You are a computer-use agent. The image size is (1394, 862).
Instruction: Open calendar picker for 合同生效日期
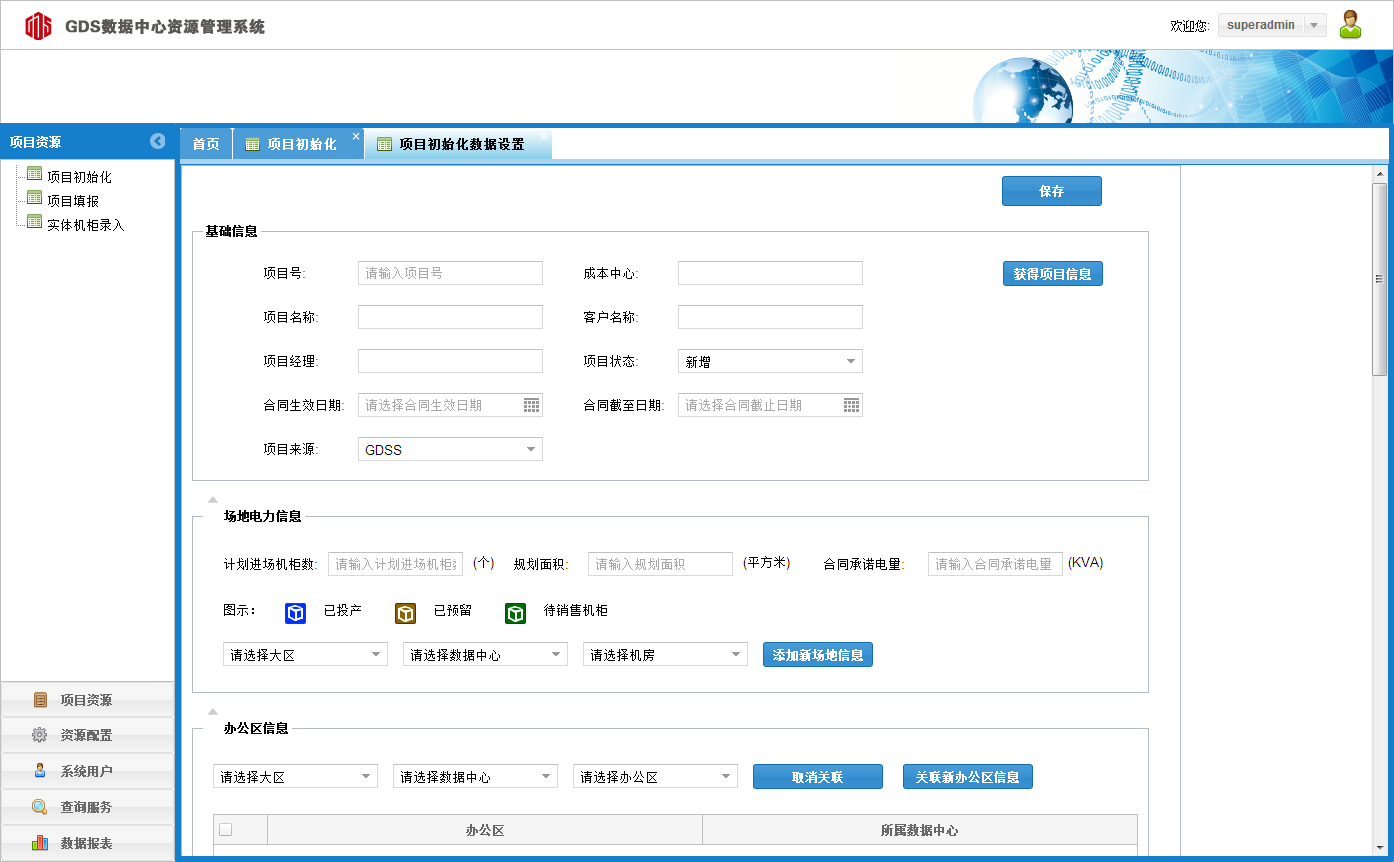tap(532, 405)
